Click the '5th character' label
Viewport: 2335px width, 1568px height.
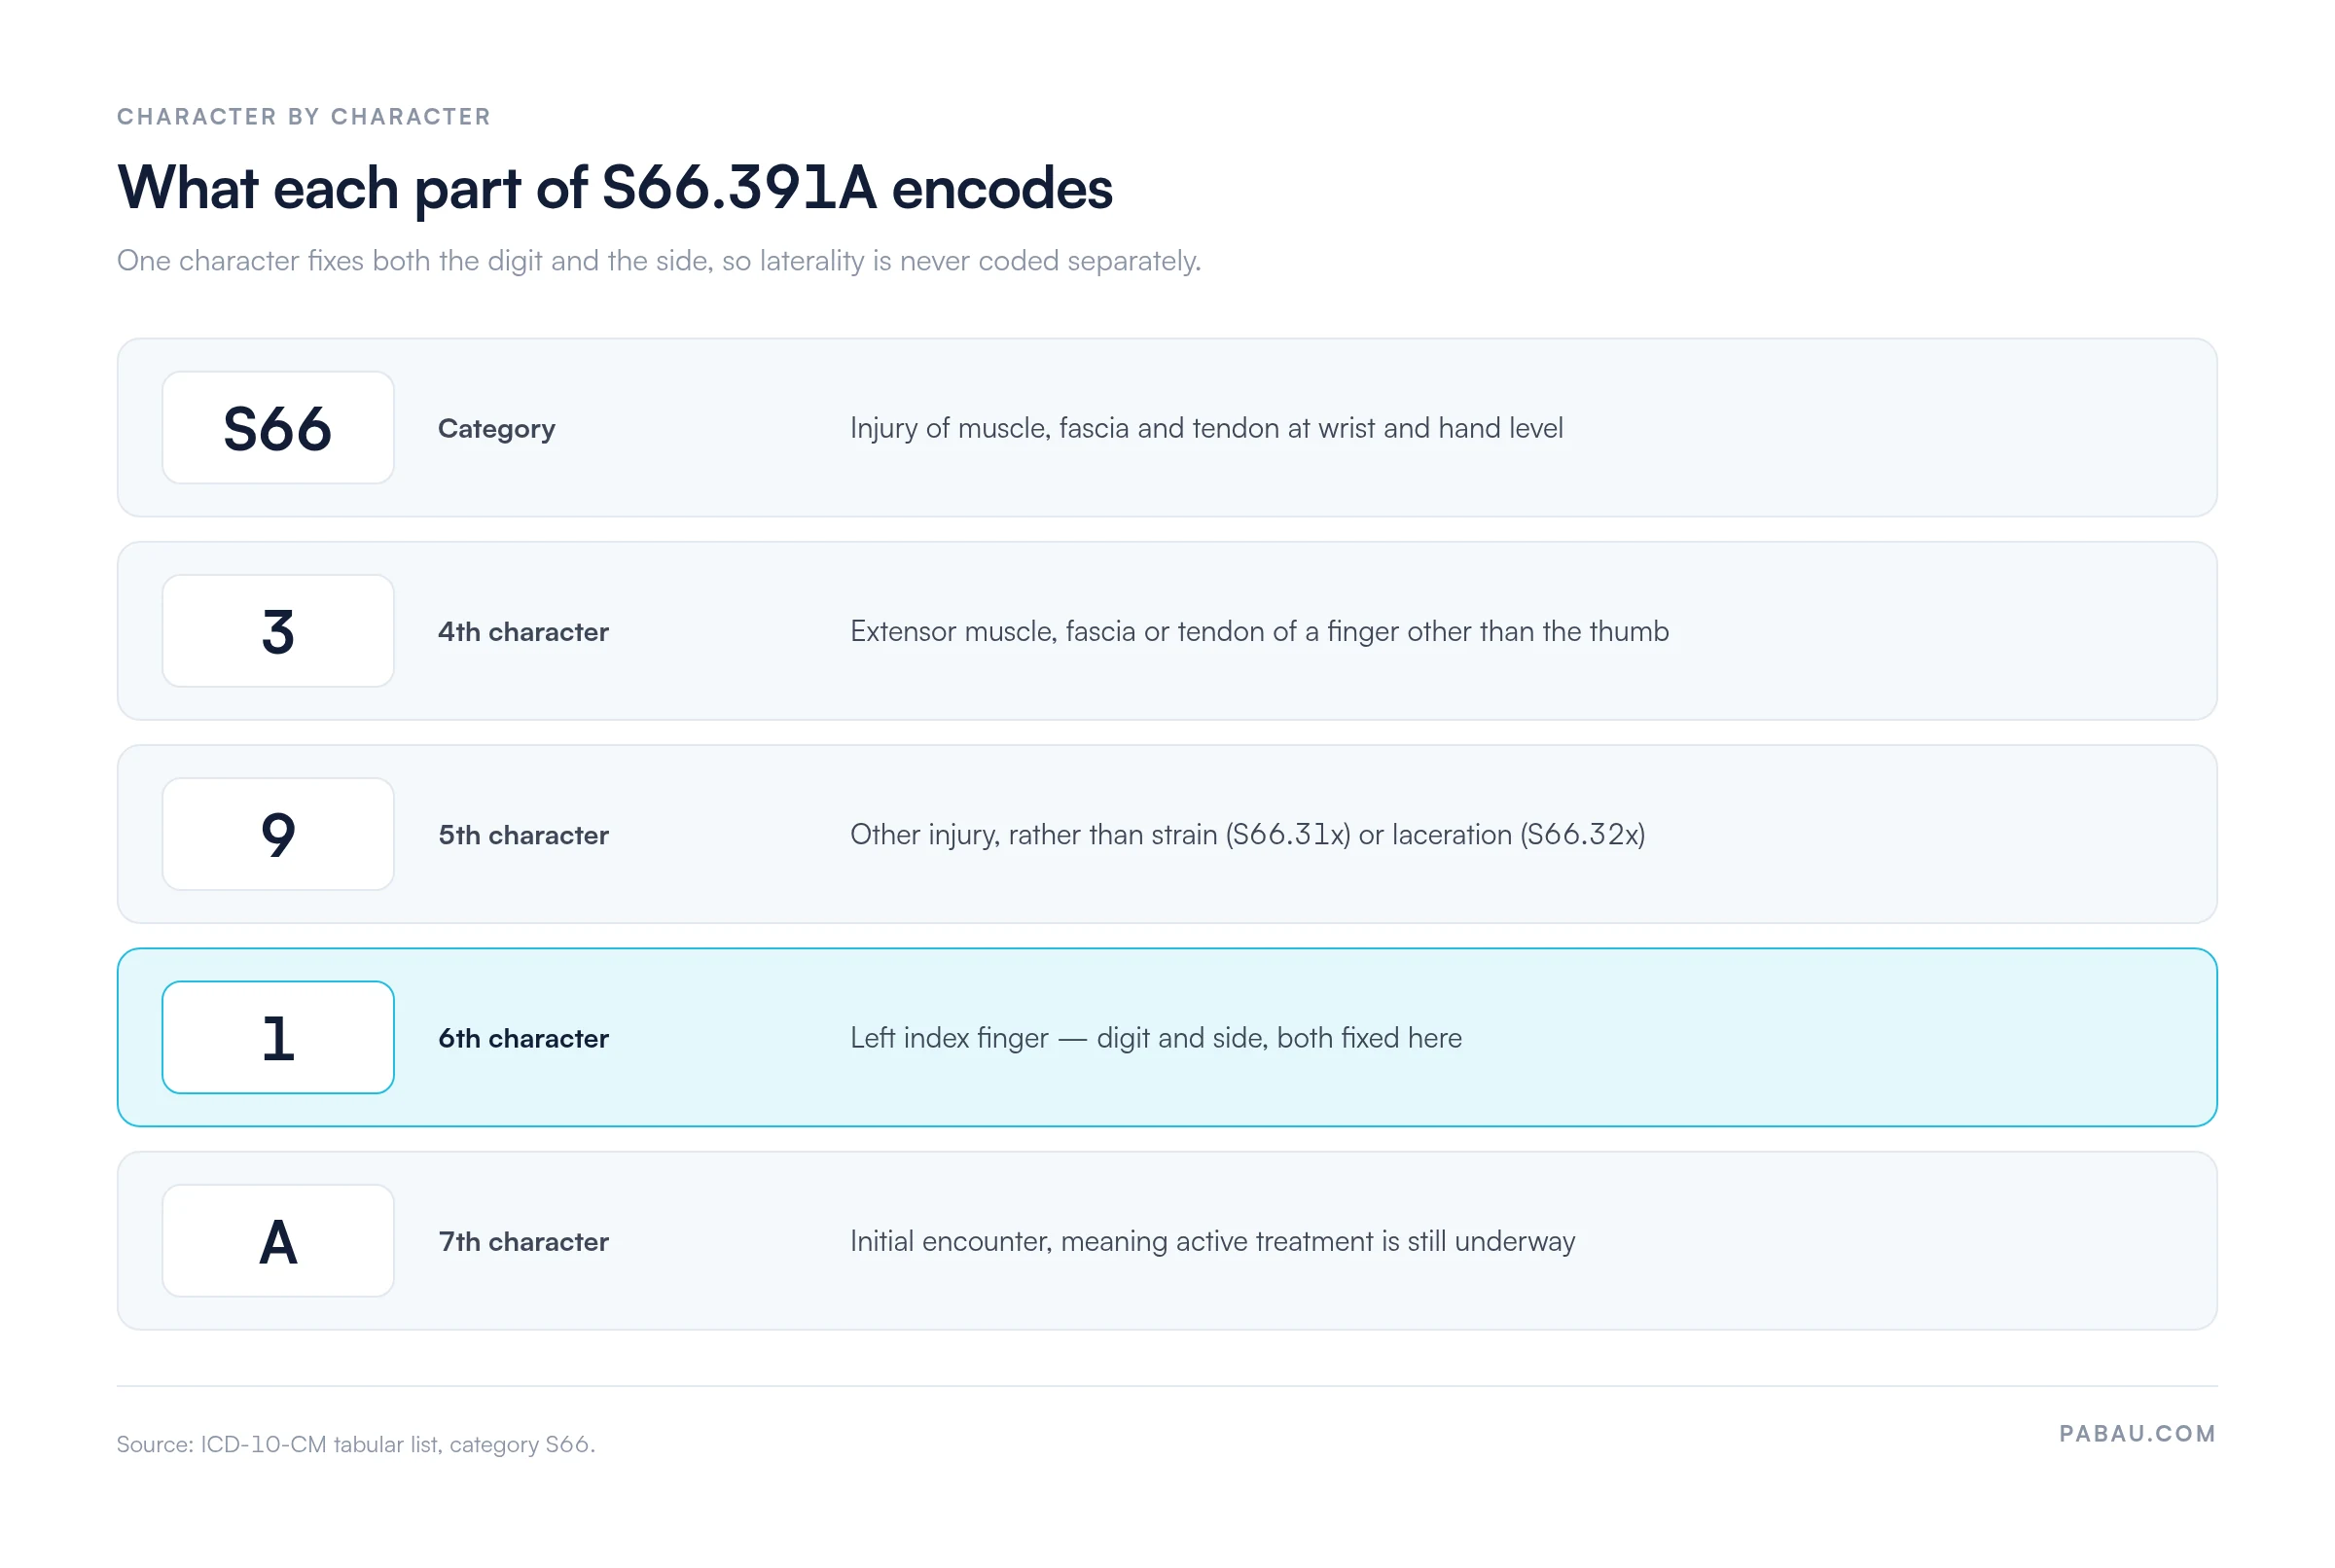(524, 835)
